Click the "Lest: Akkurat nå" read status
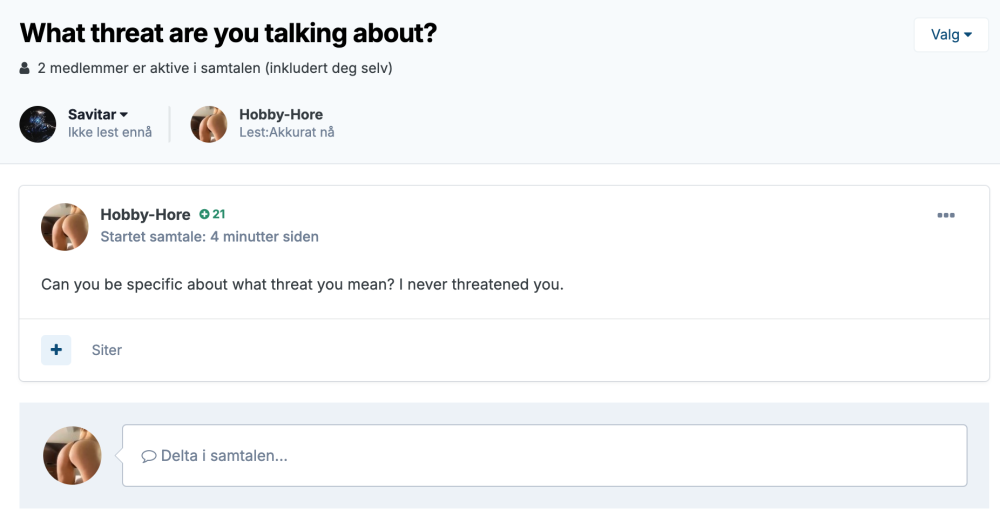The height and width of the screenshot is (522, 1000). tap(287, 132)
